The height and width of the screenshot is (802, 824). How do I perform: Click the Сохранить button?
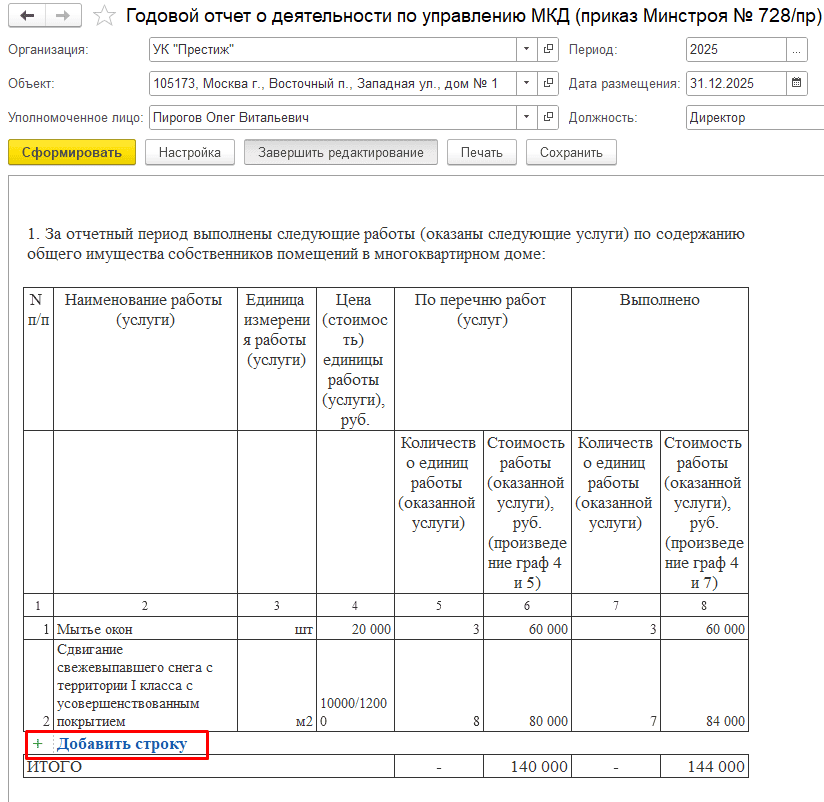571,153
